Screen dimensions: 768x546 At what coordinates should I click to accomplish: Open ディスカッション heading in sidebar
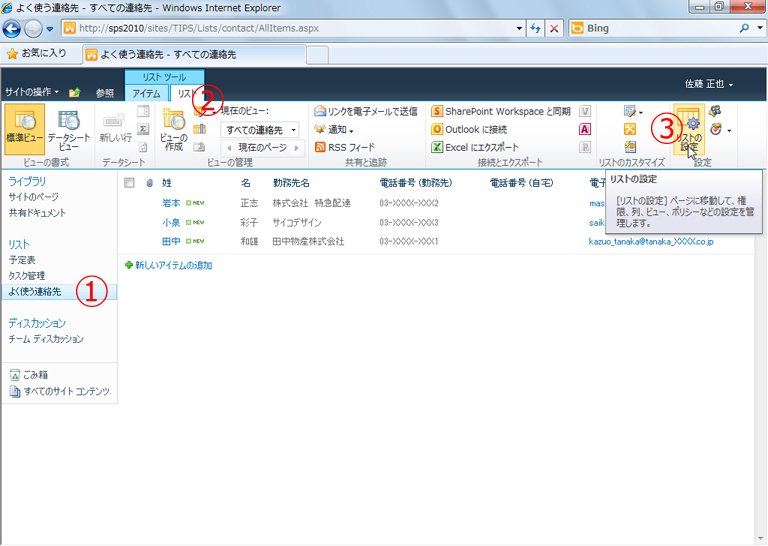pyautogui.click(x=37, y=323)
